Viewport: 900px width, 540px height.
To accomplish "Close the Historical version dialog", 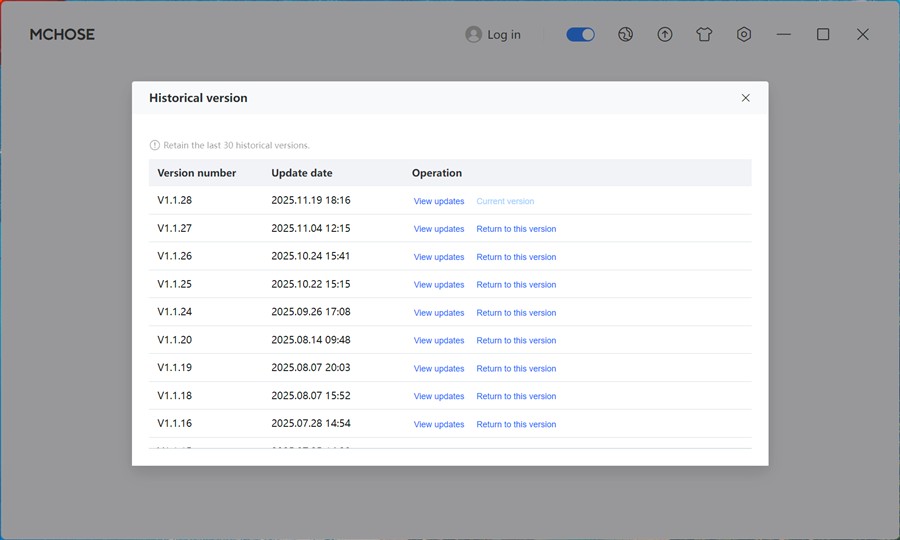I will tap(745, 98).
